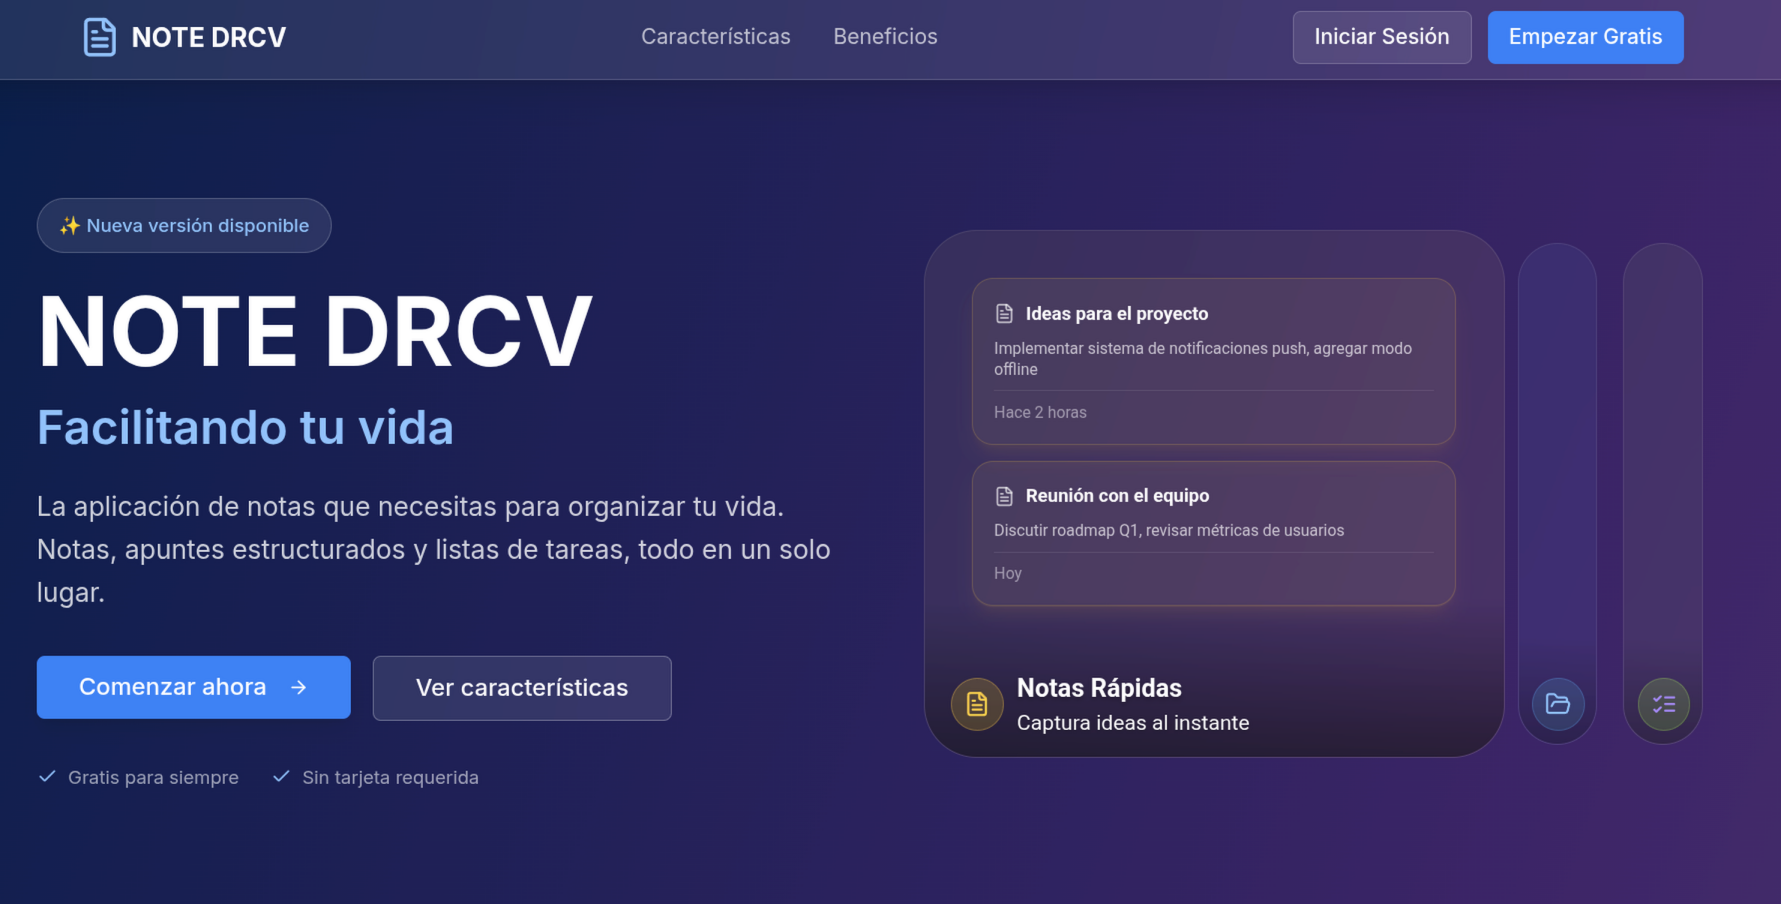
Task: Go to the Beneficios nav item
Action: tap(885, 37)
